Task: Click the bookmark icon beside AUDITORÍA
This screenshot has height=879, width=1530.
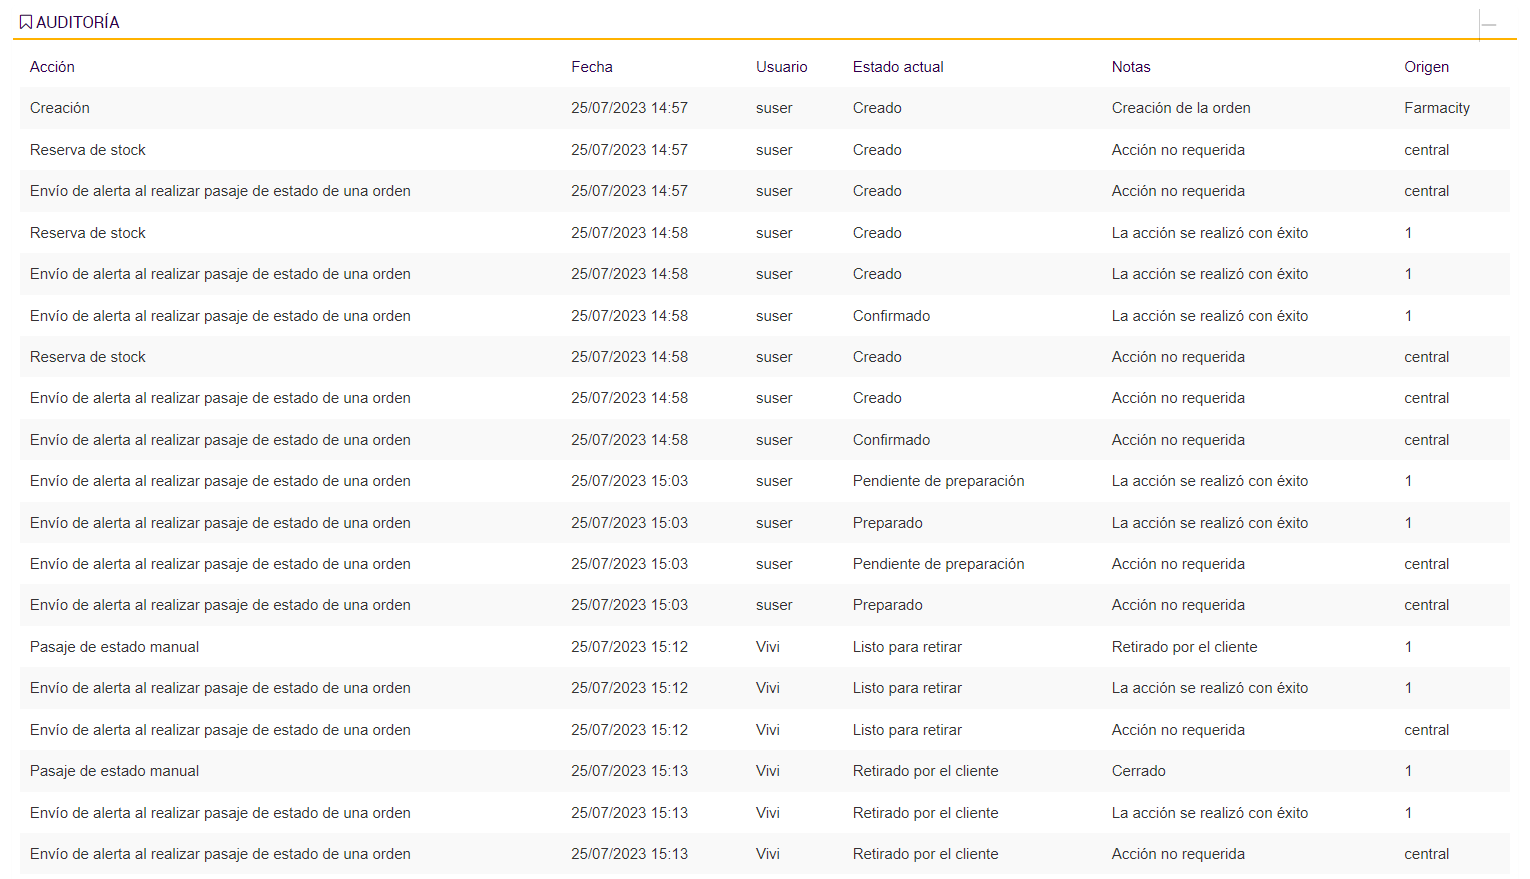Action: click(x=26, y=22)
